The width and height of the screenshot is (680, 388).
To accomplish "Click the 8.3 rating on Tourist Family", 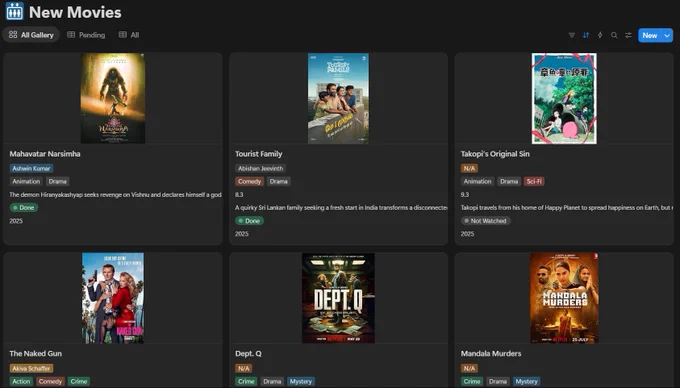I will [x=239, y=195].
